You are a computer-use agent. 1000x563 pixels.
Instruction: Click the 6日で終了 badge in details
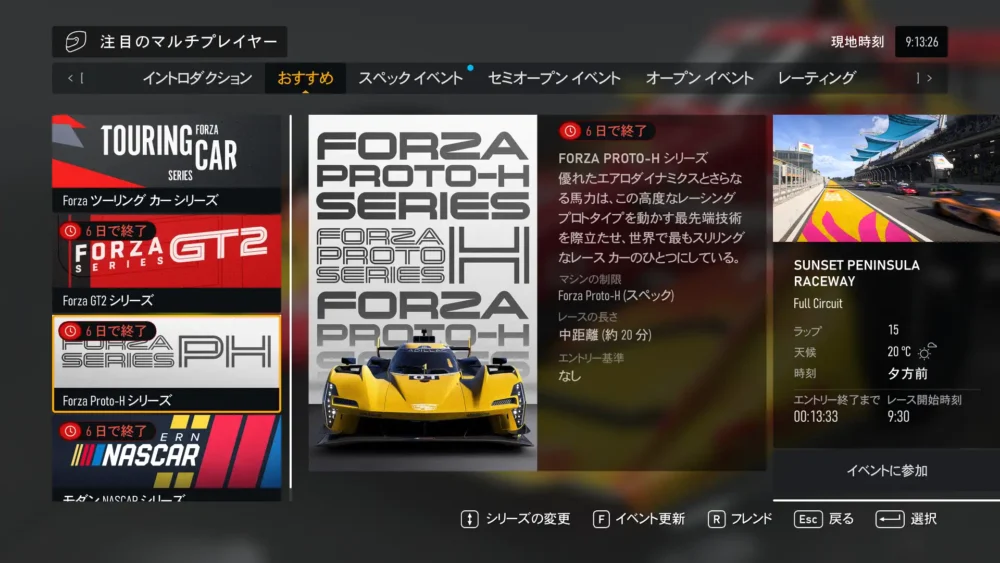tap(606, 131)
